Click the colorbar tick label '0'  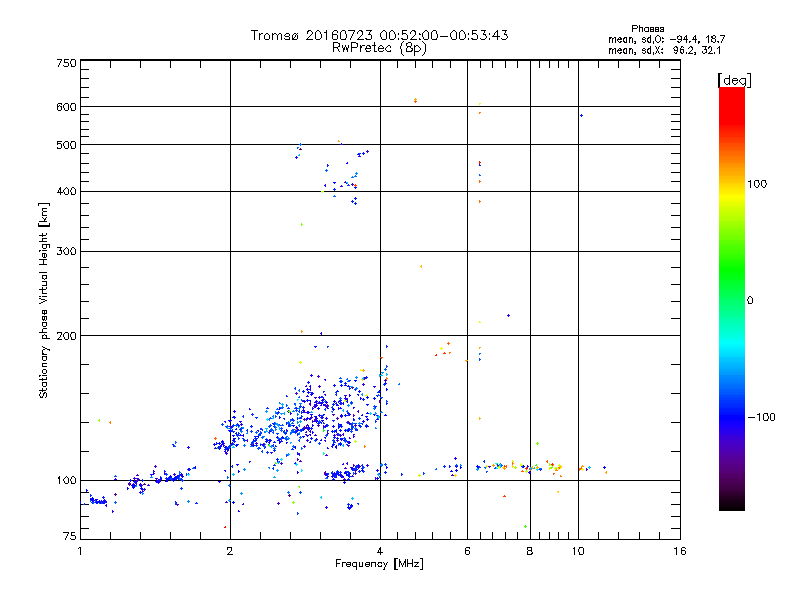(x=750, y=301)
